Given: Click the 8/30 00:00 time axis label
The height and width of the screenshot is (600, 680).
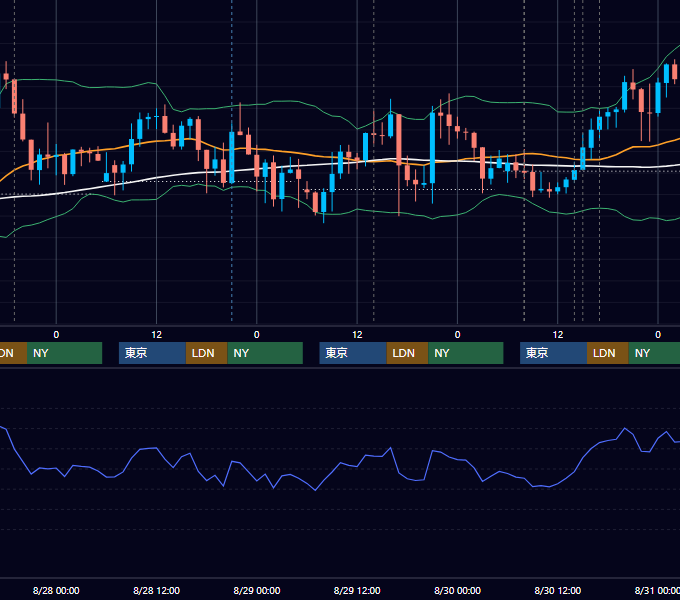Looking at the screenshot, I should click(458, 590).
